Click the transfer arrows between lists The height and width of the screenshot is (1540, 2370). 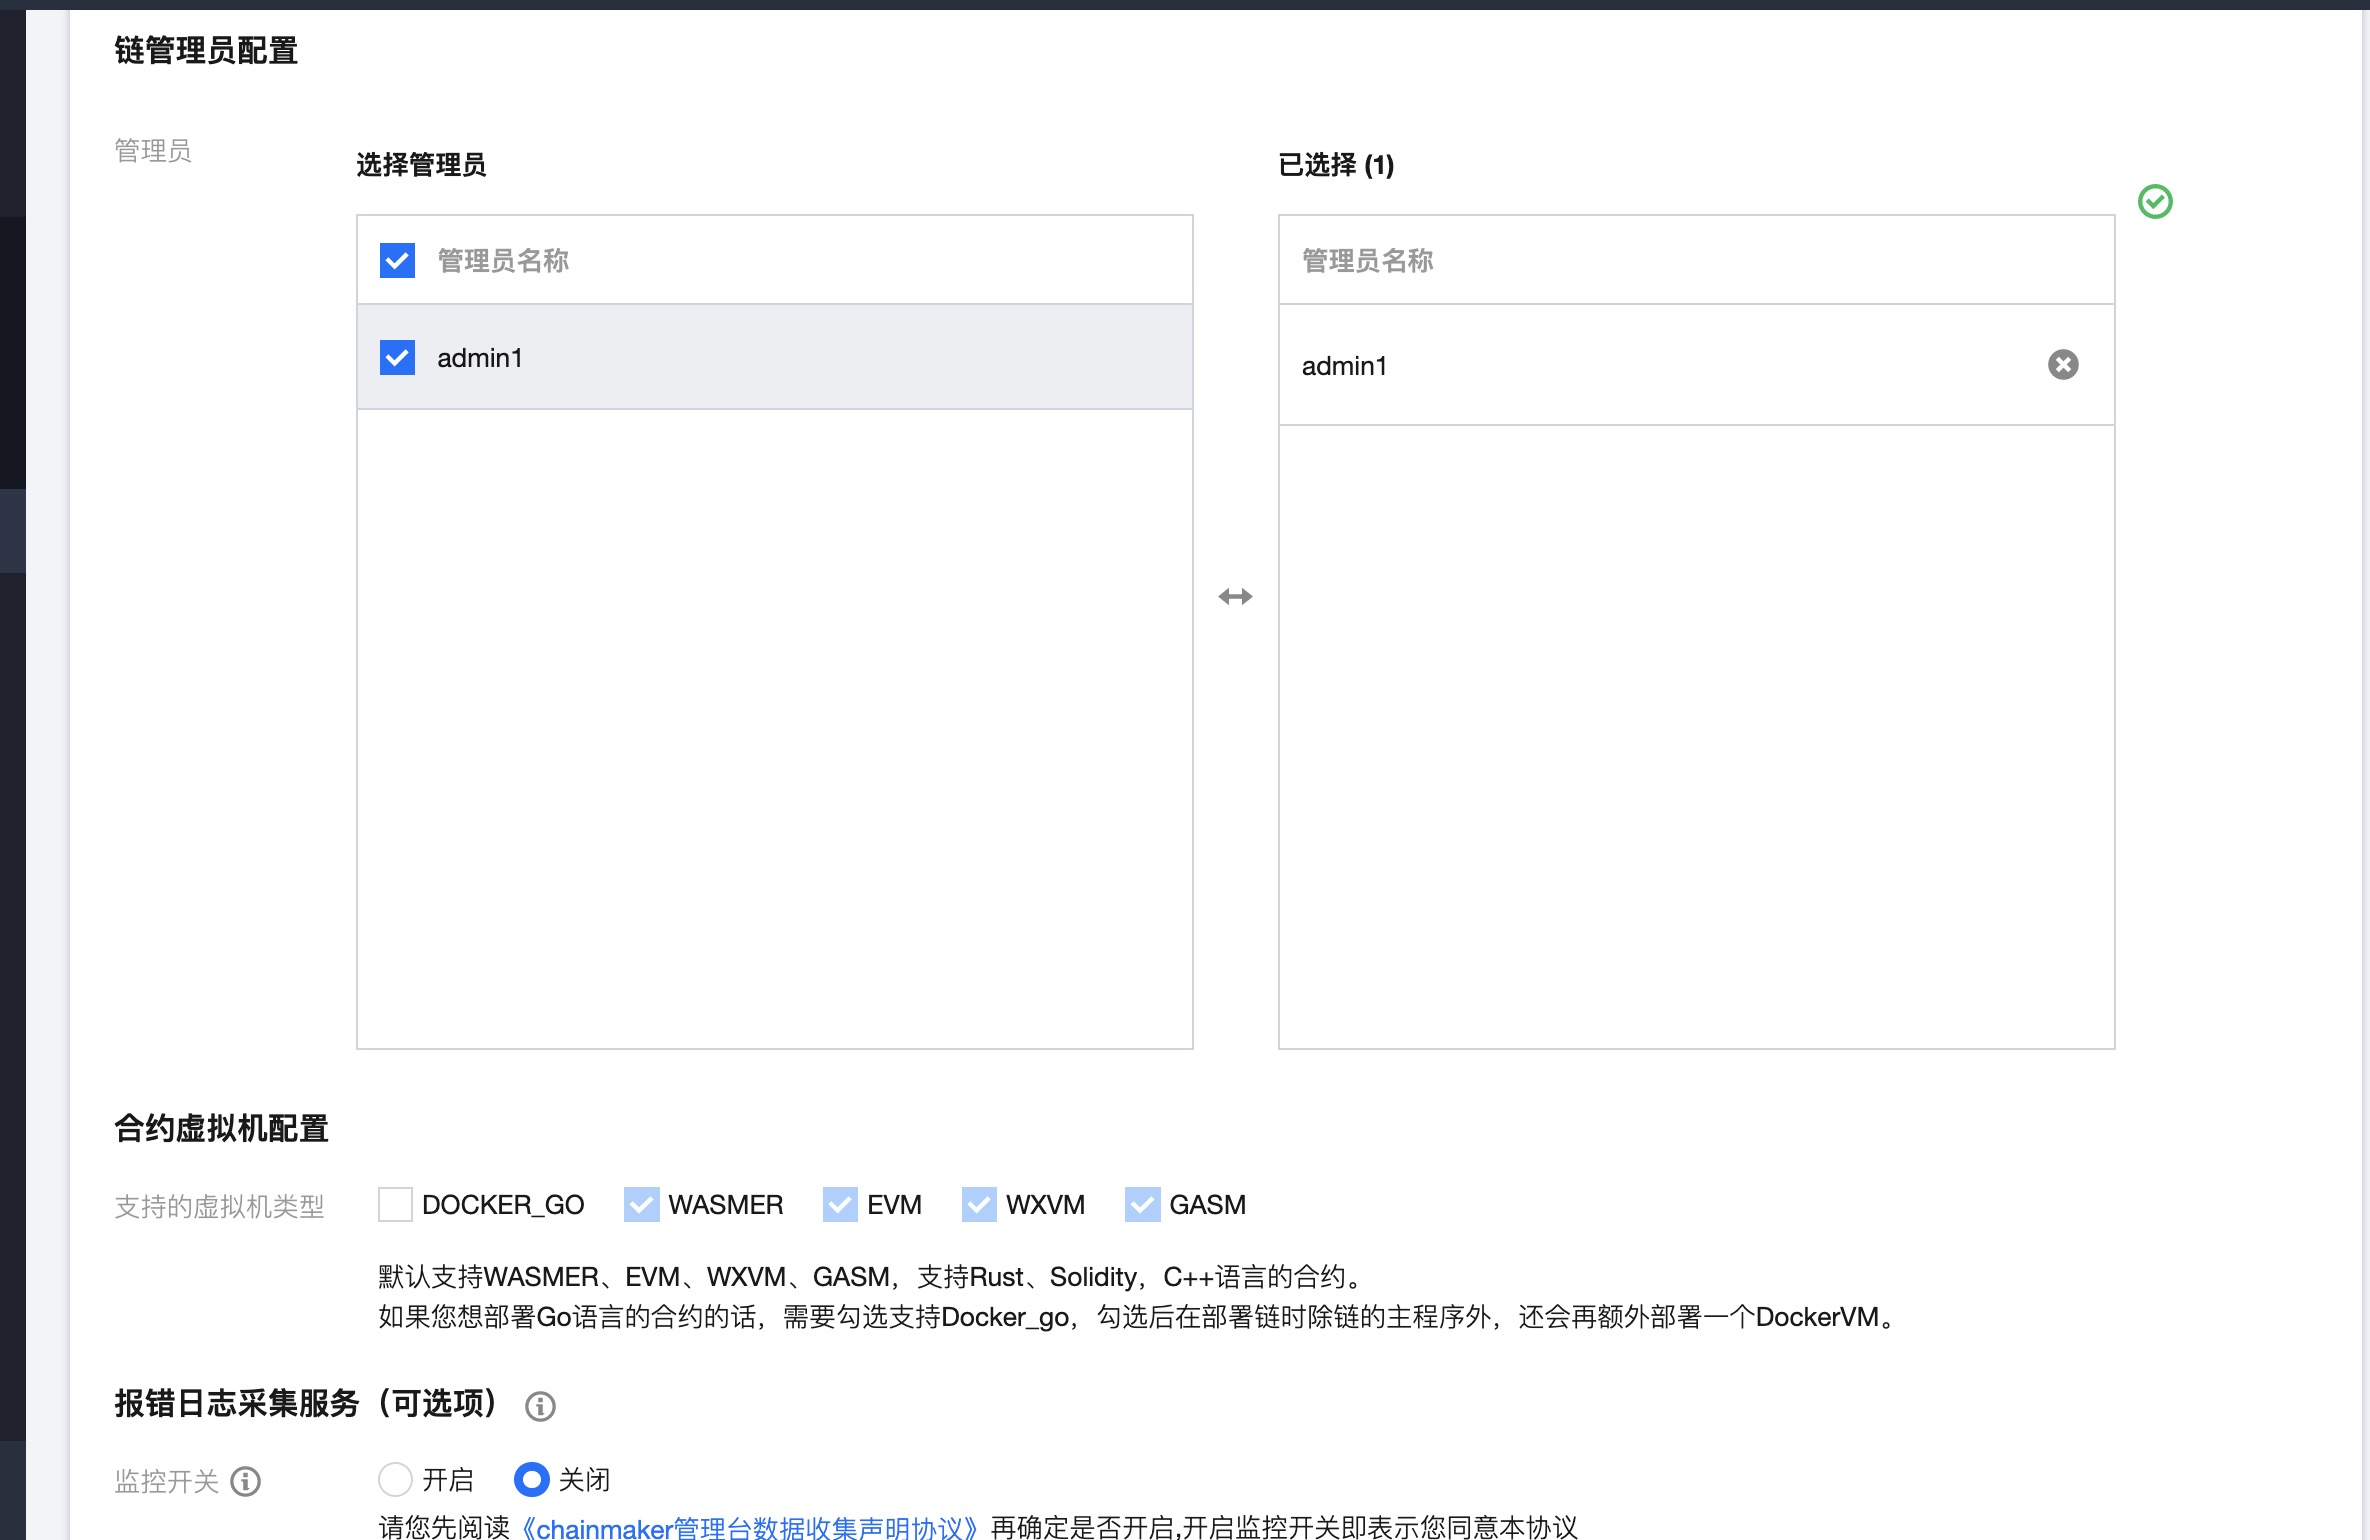[x=1235, y=597]
